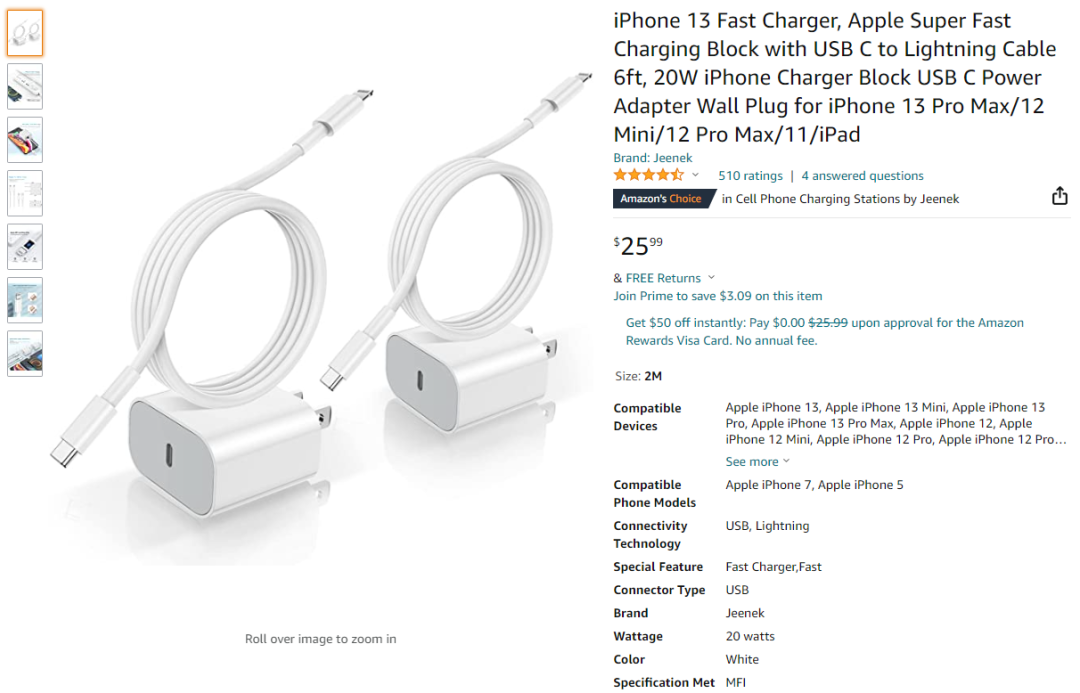This screenshot has height=693, width=1080.
Task: Open the Brand: Jeenek link
Action: point(653,158)
